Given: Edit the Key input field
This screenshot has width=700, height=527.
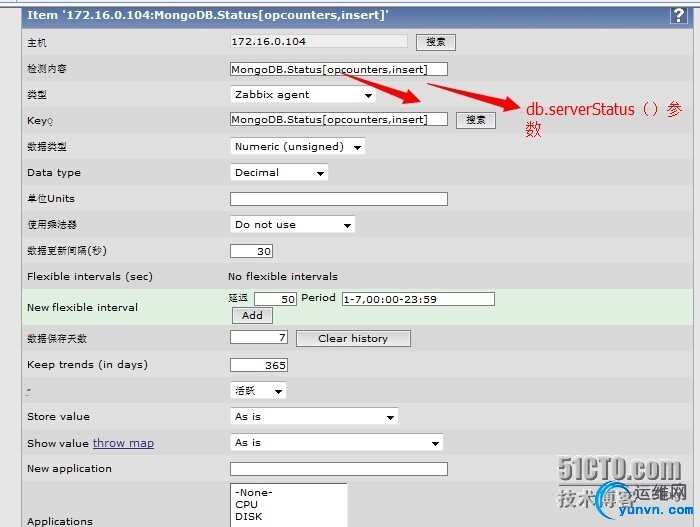Looking at the screenshot, I should point(339,119).
